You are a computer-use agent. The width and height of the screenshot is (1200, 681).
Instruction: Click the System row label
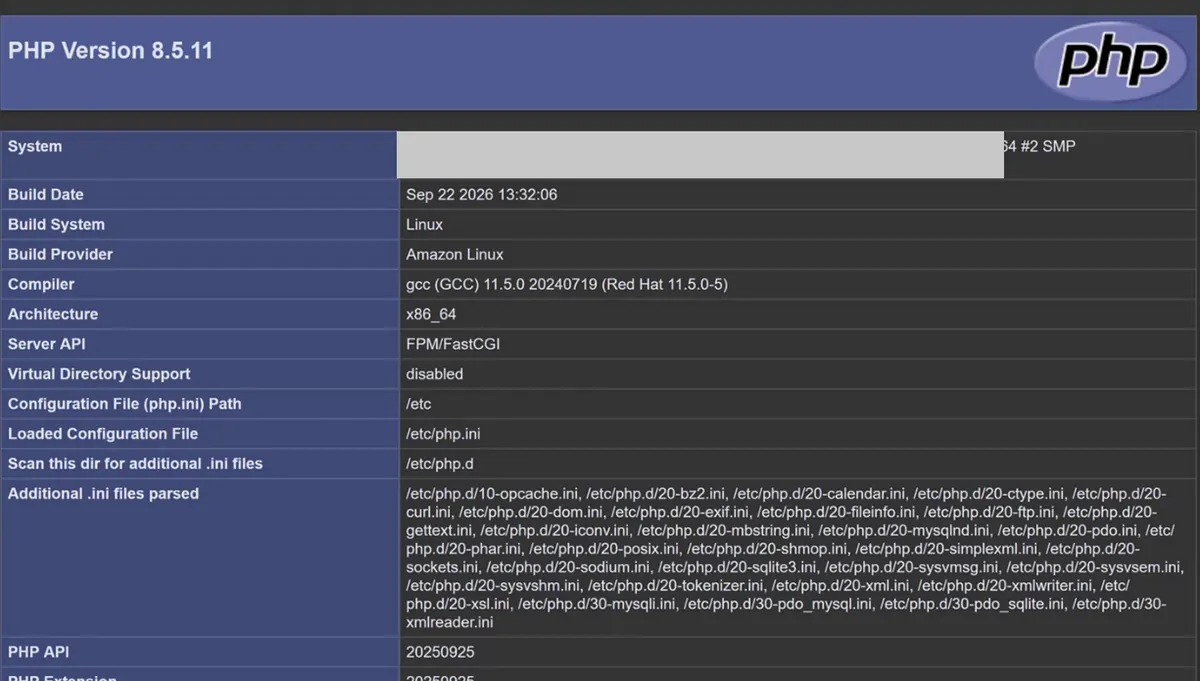point(35,146)
